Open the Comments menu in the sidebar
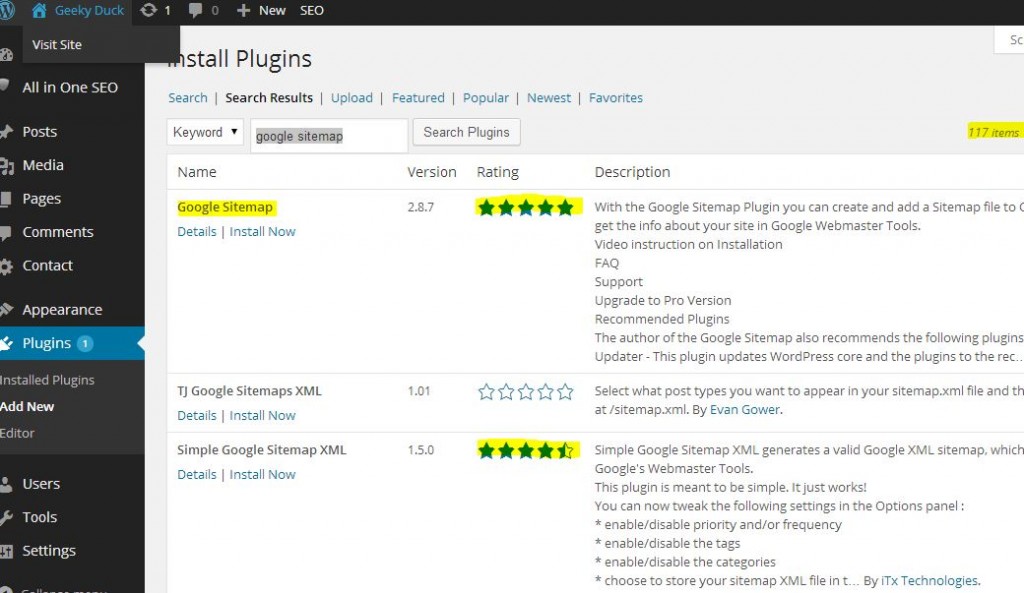This screenshot has width=1024, height=593. 58,232
